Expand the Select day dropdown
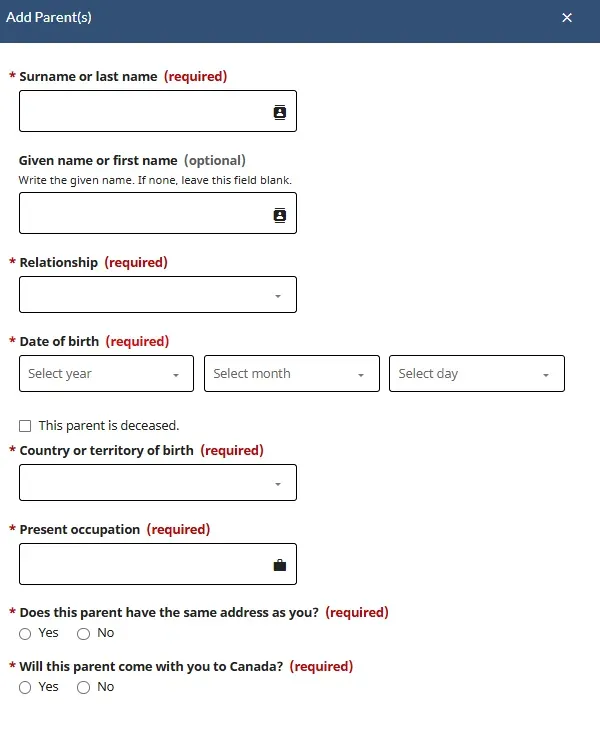Viewport: 600px width, 730px height. point(476,374)
